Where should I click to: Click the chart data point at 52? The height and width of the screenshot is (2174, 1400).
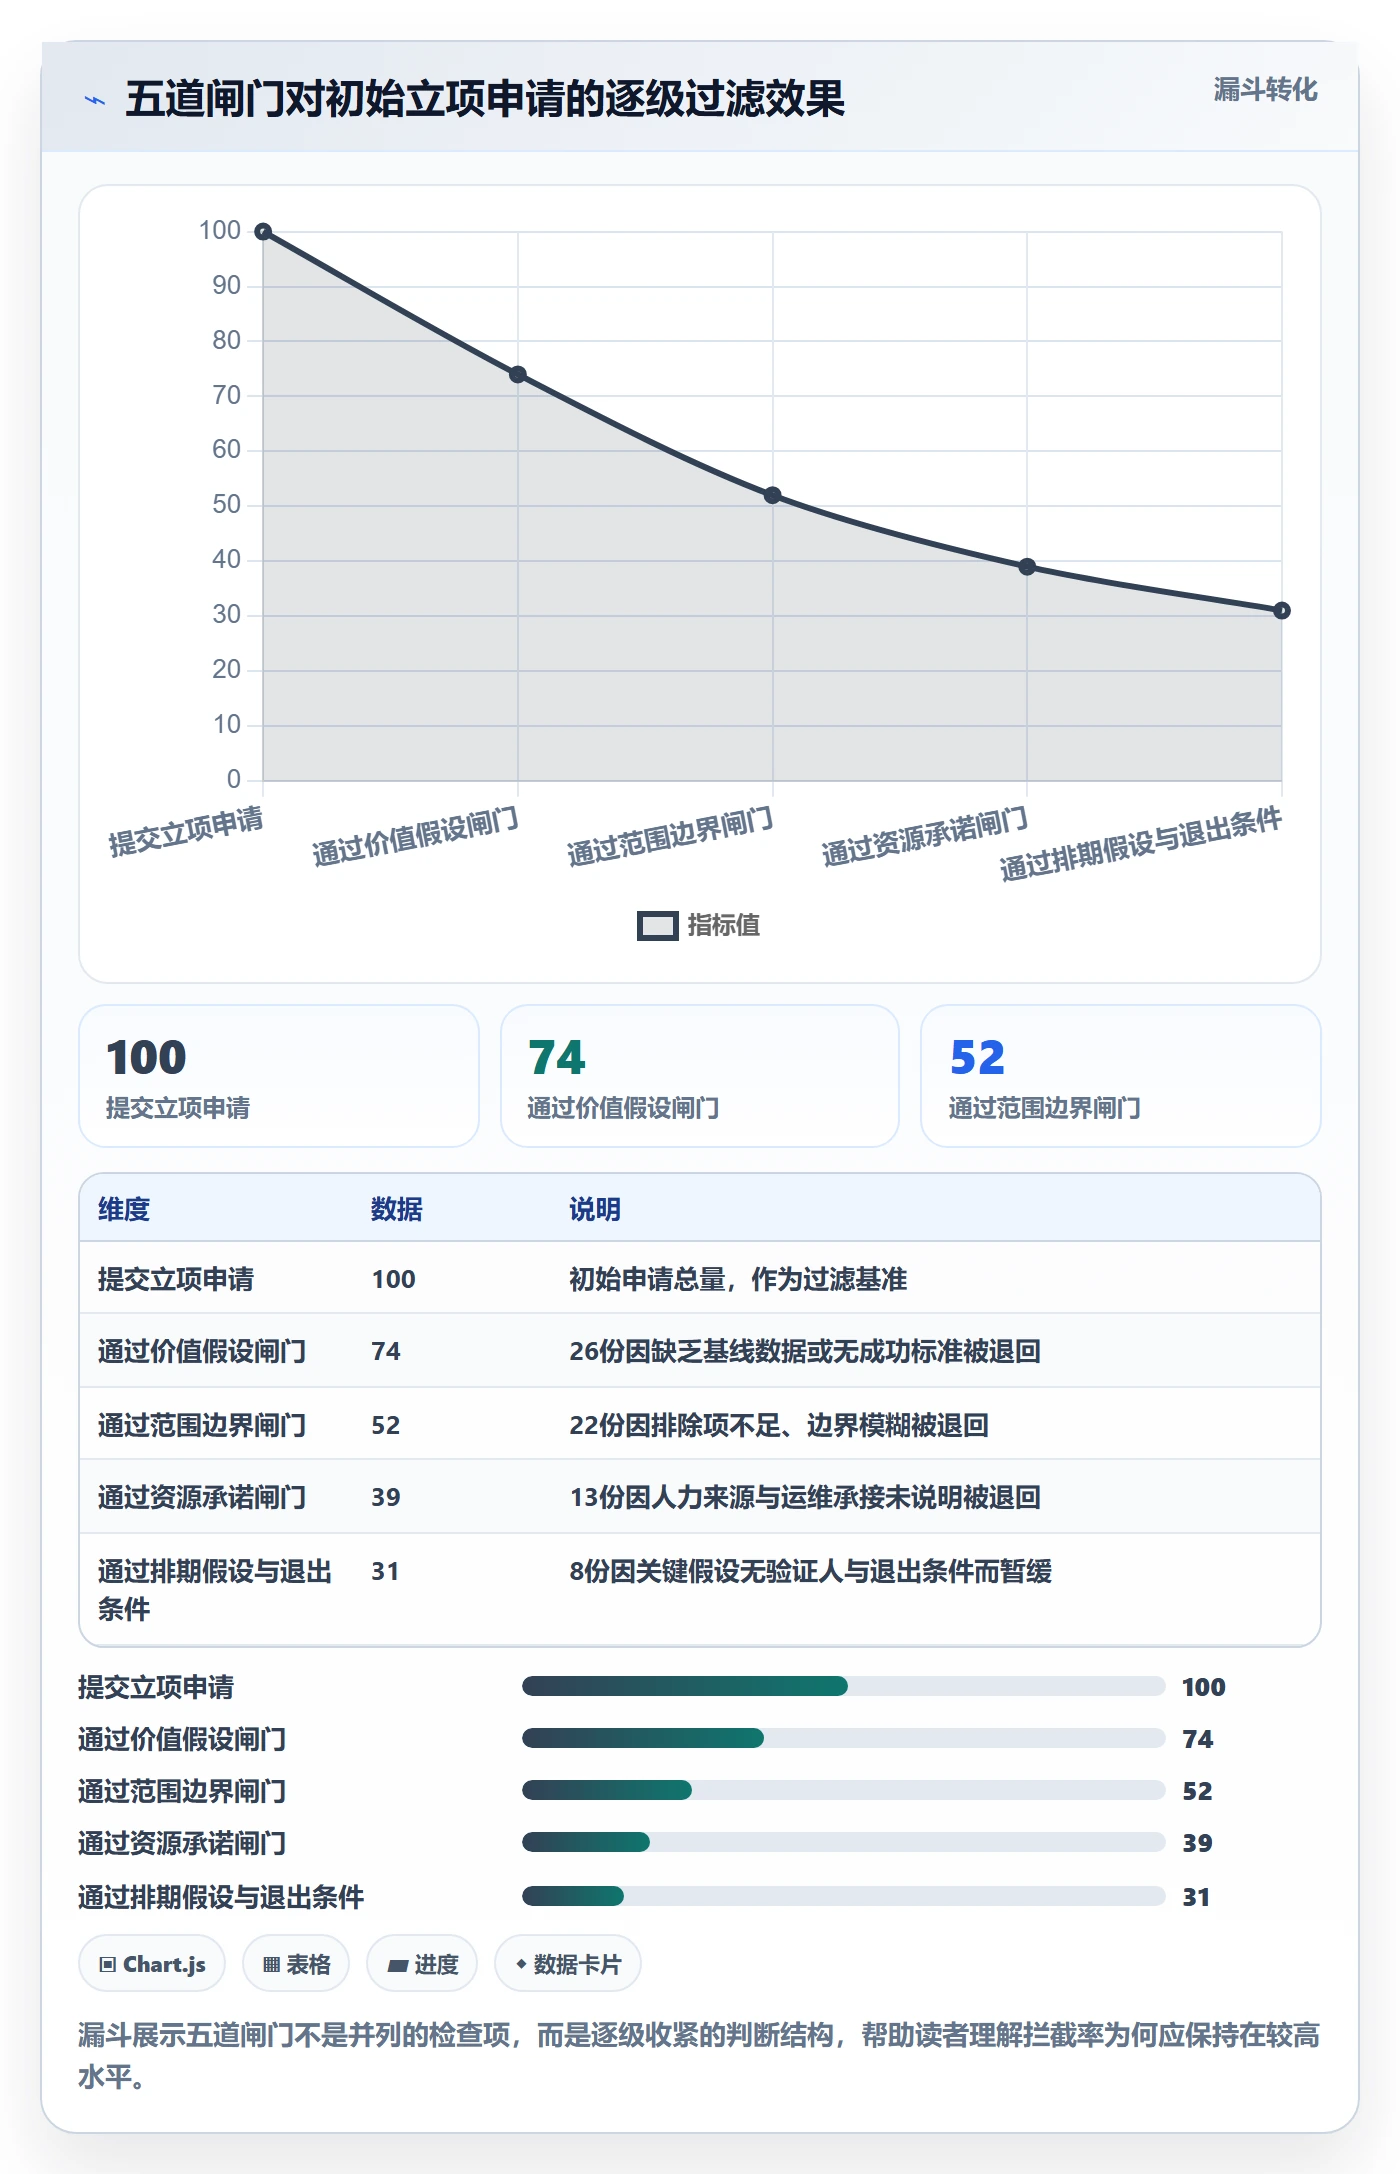pyautogui.click(x=773, y=496)
